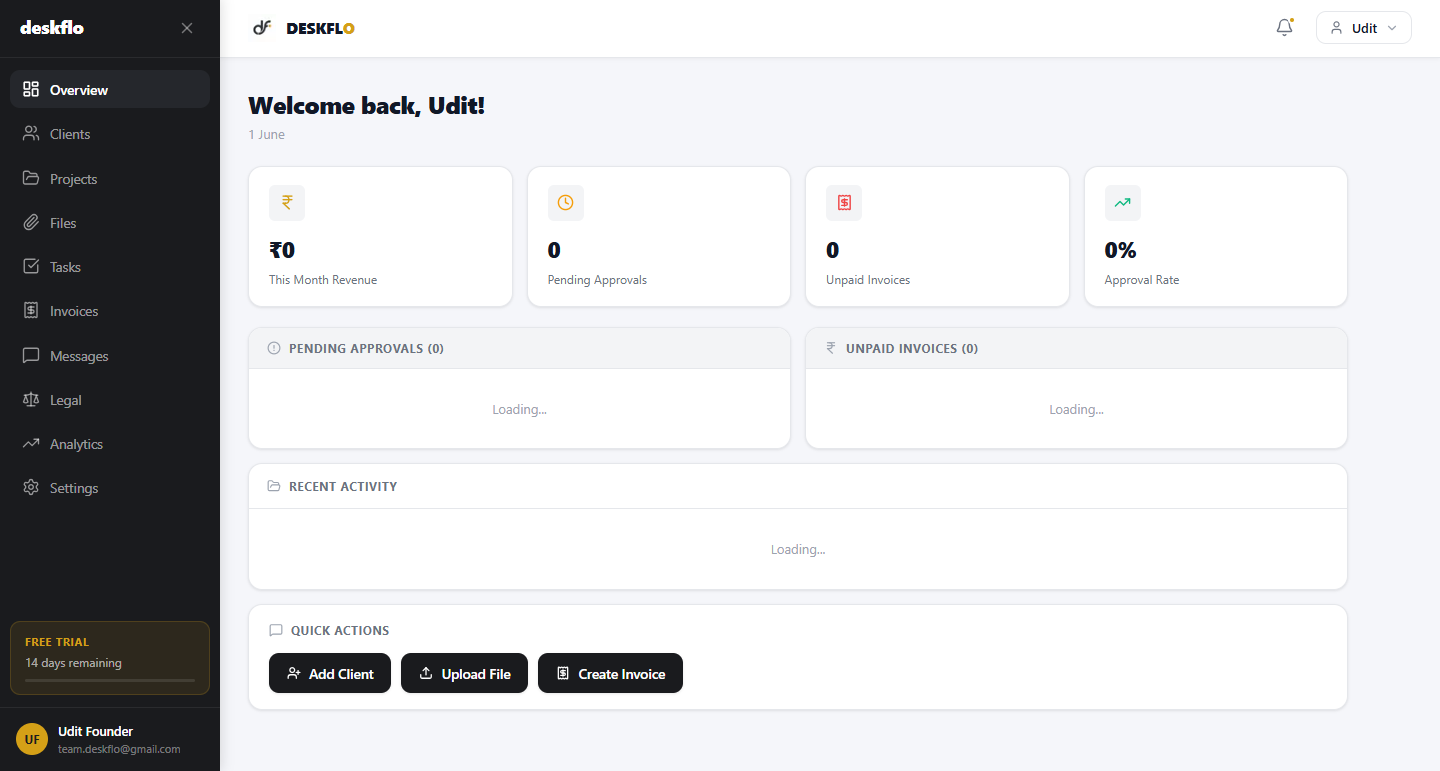Click the team.deskflo@gmail.com email text
This screenshot has width=1440, height=771.
(x=119, y=749)
